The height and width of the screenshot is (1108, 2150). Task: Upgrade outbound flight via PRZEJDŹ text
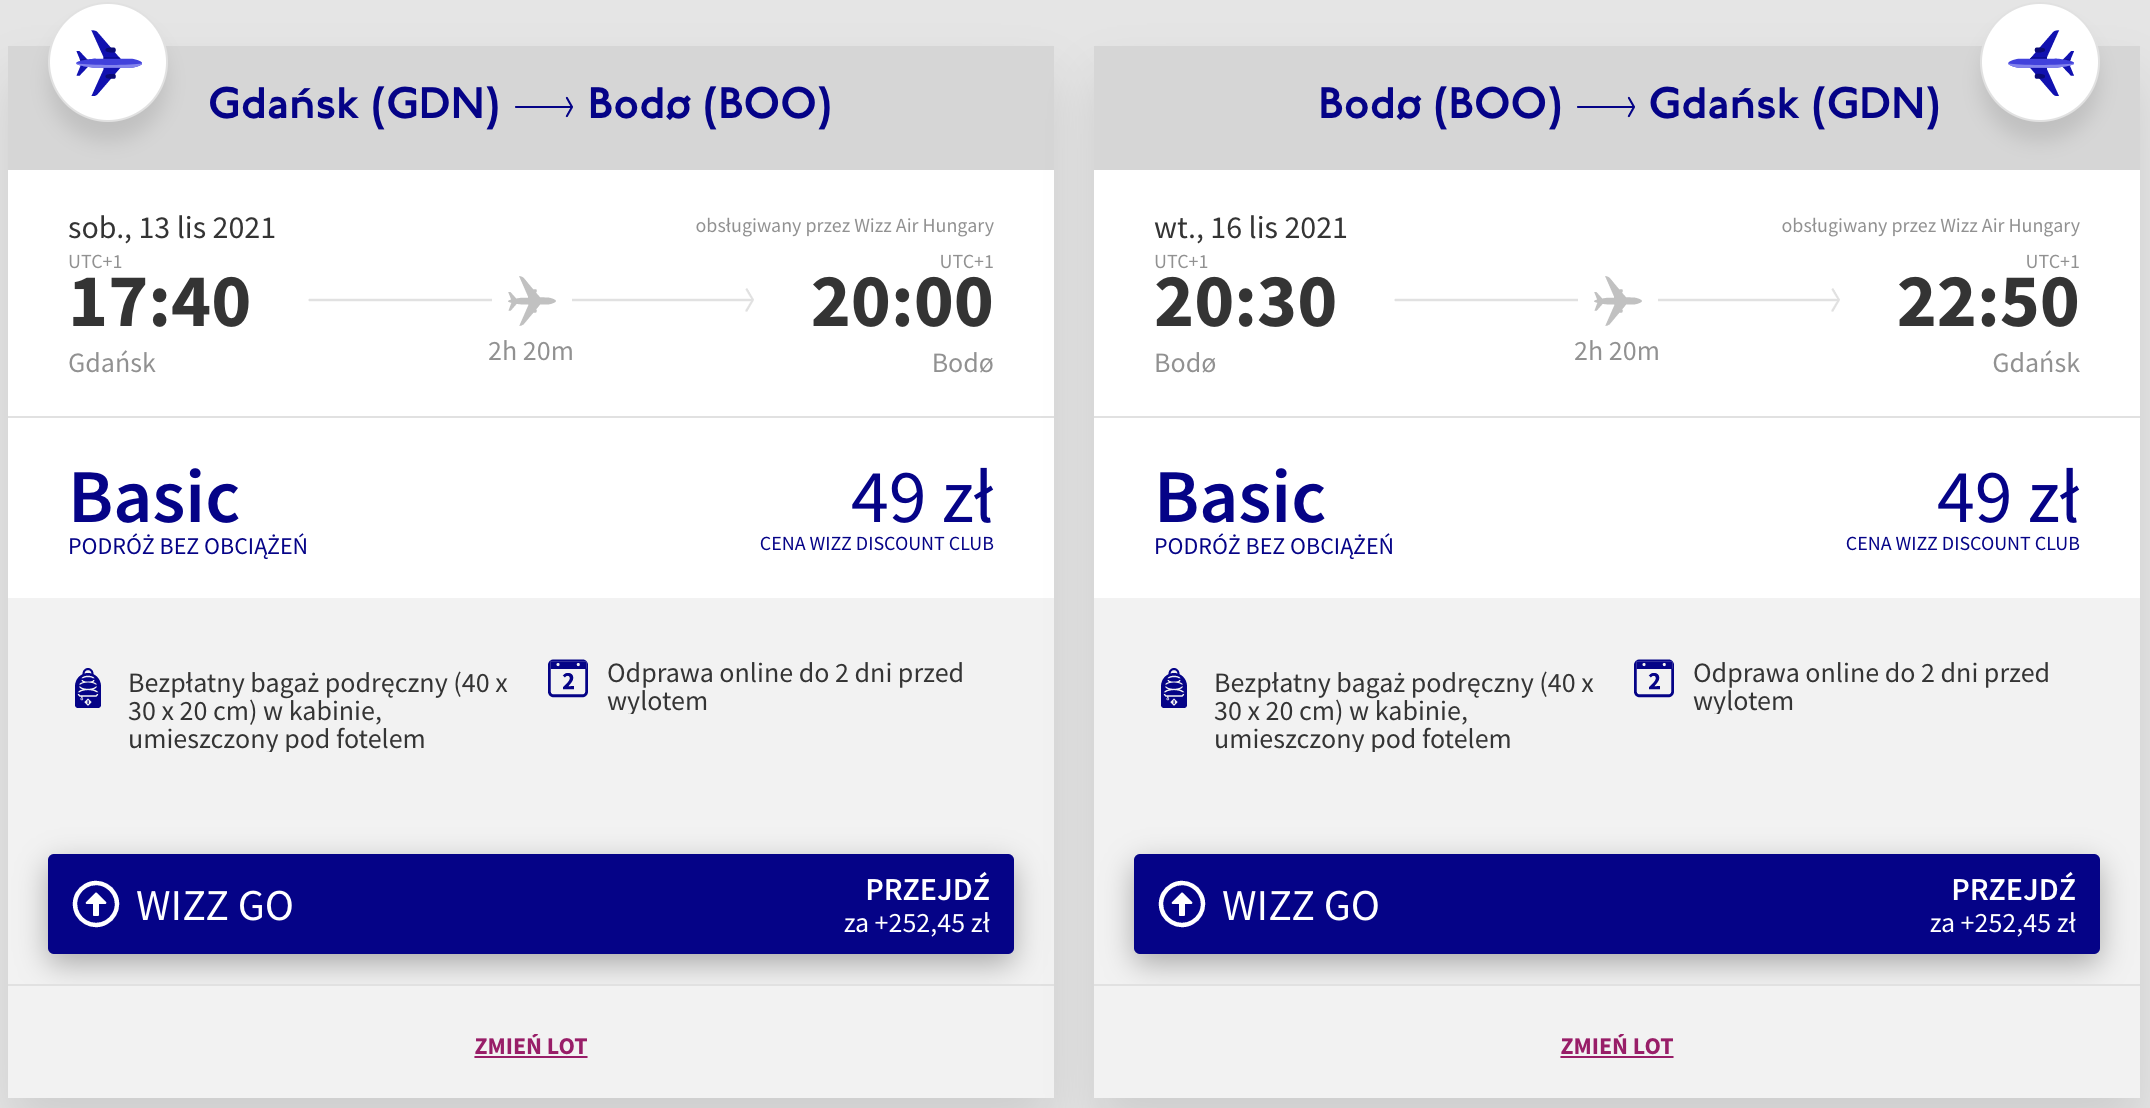pos(927,890)
